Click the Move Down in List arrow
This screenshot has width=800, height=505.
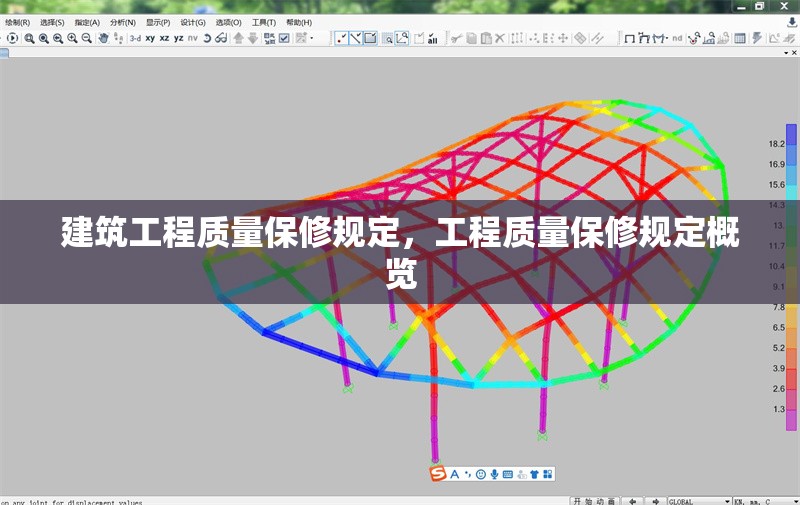tap(253, 38)
